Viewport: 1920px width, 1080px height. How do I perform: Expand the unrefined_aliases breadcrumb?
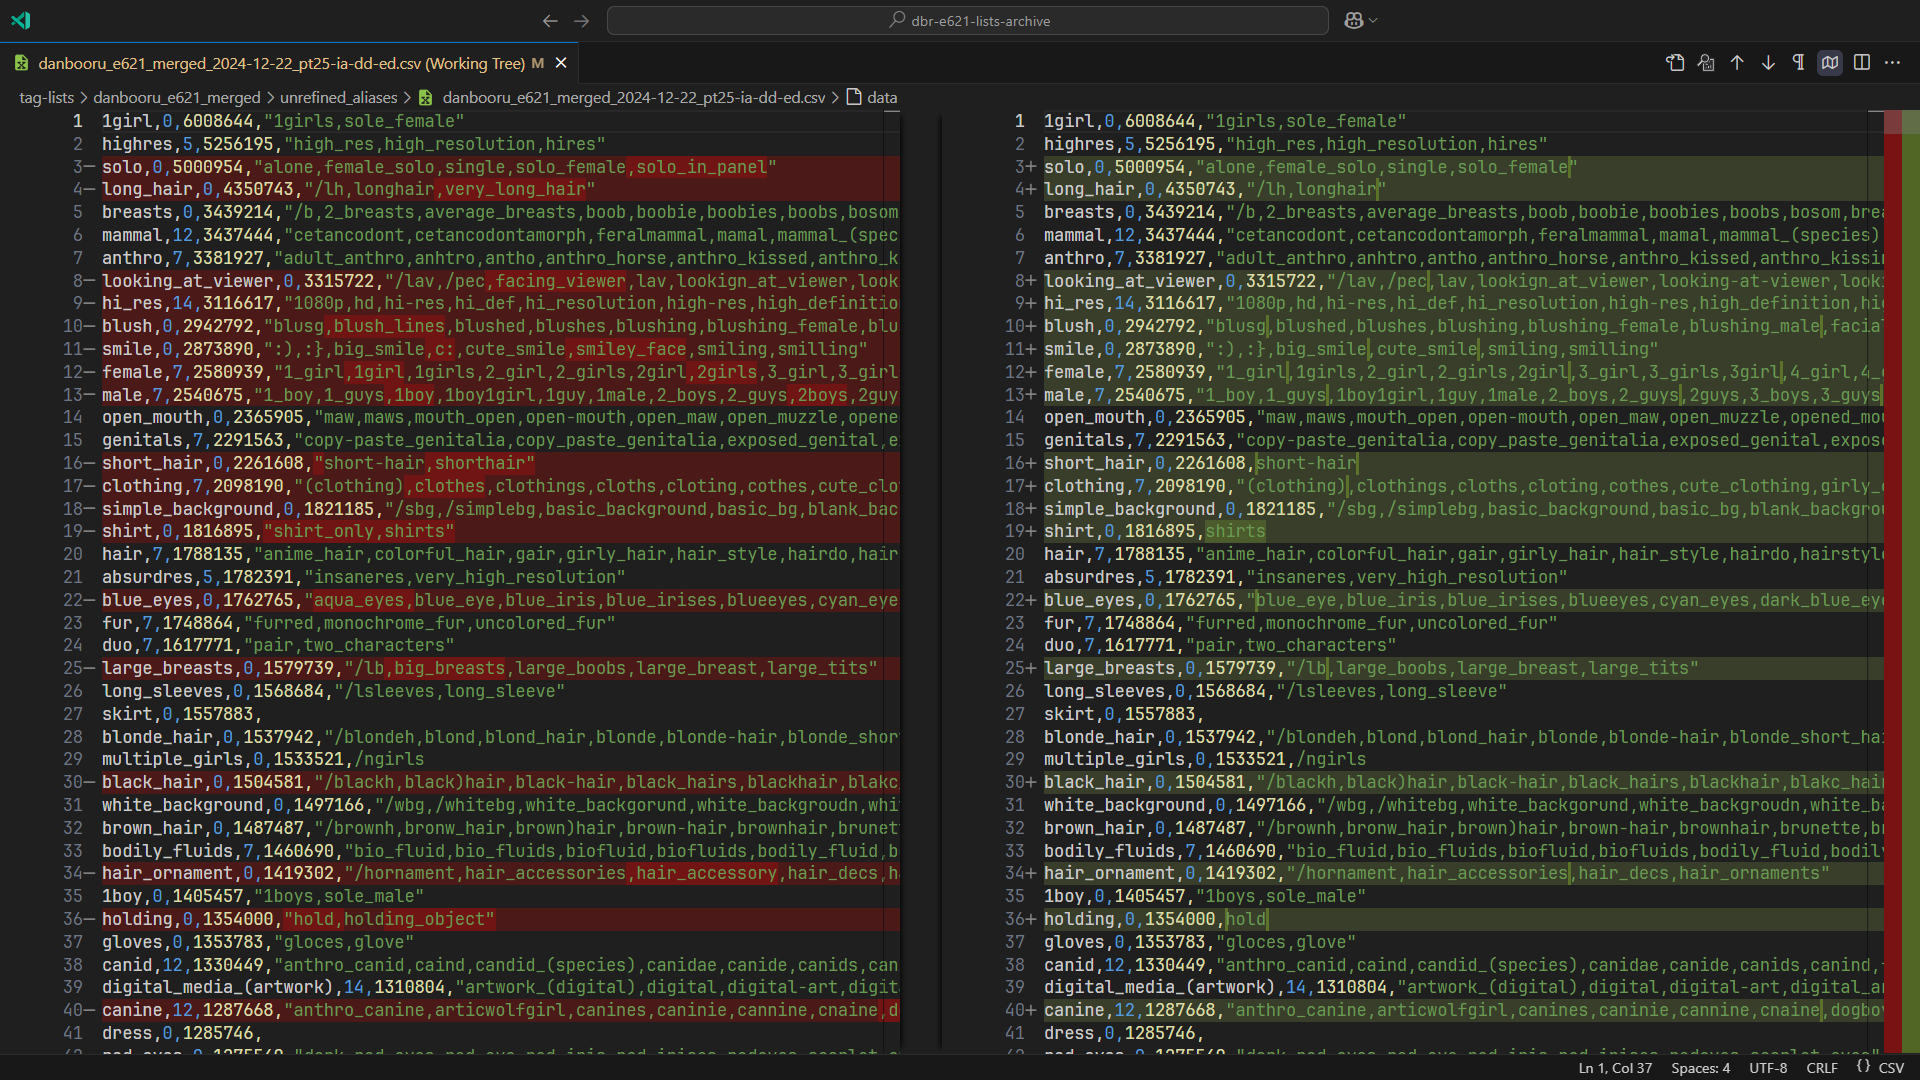[x=338, y=97]
